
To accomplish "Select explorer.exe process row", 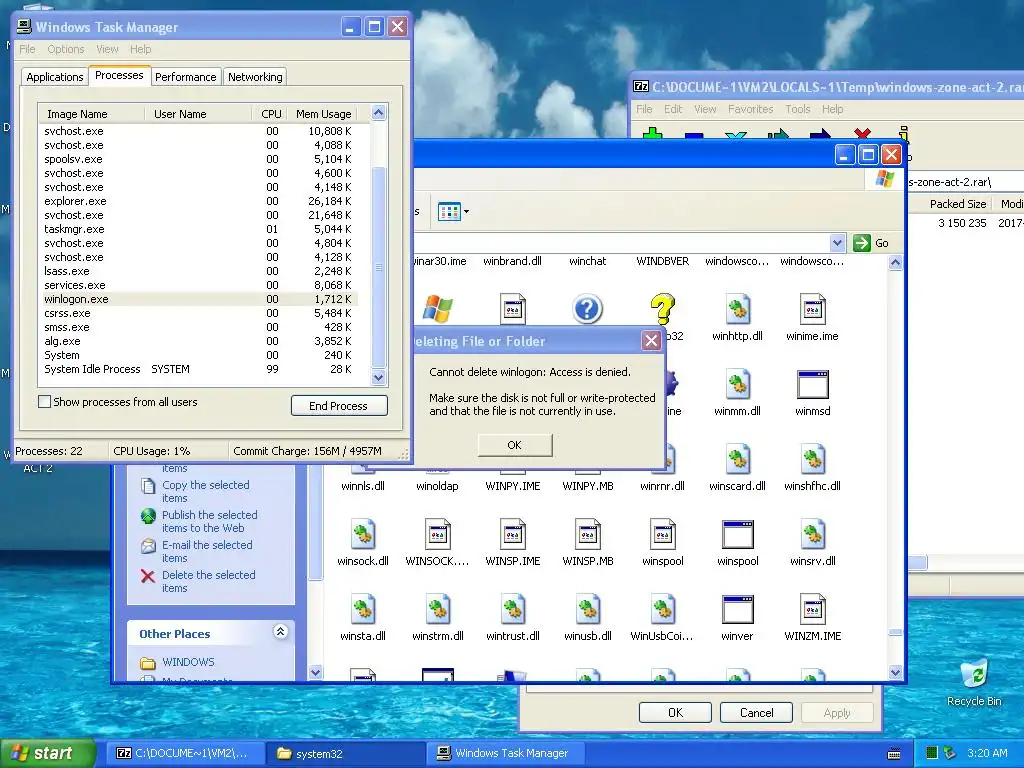I will [x=199, y=201].
